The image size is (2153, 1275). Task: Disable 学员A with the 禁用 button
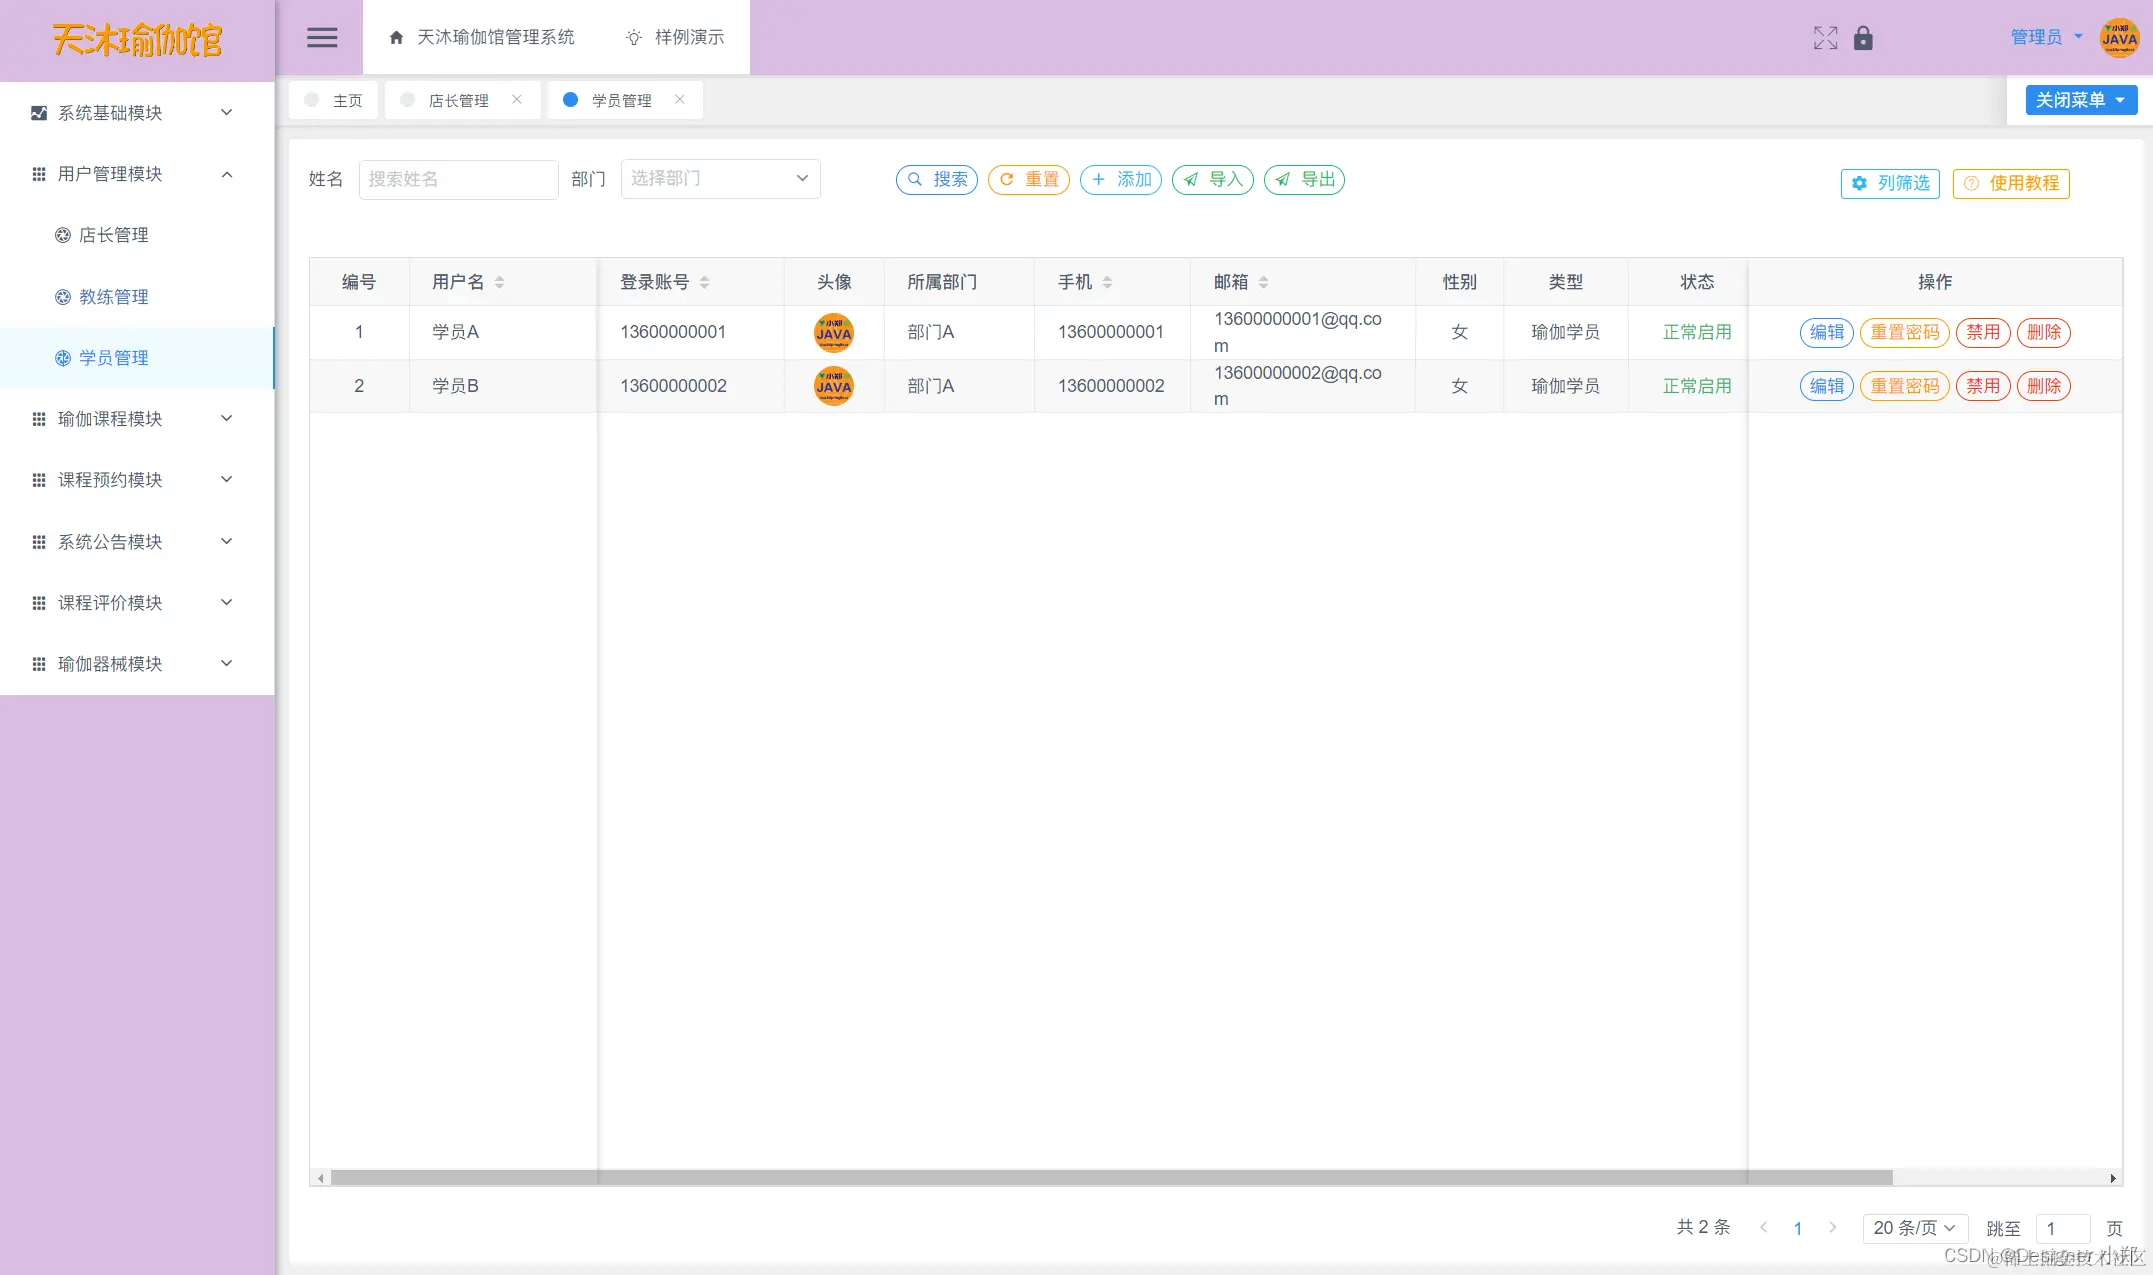(1982, 332)
